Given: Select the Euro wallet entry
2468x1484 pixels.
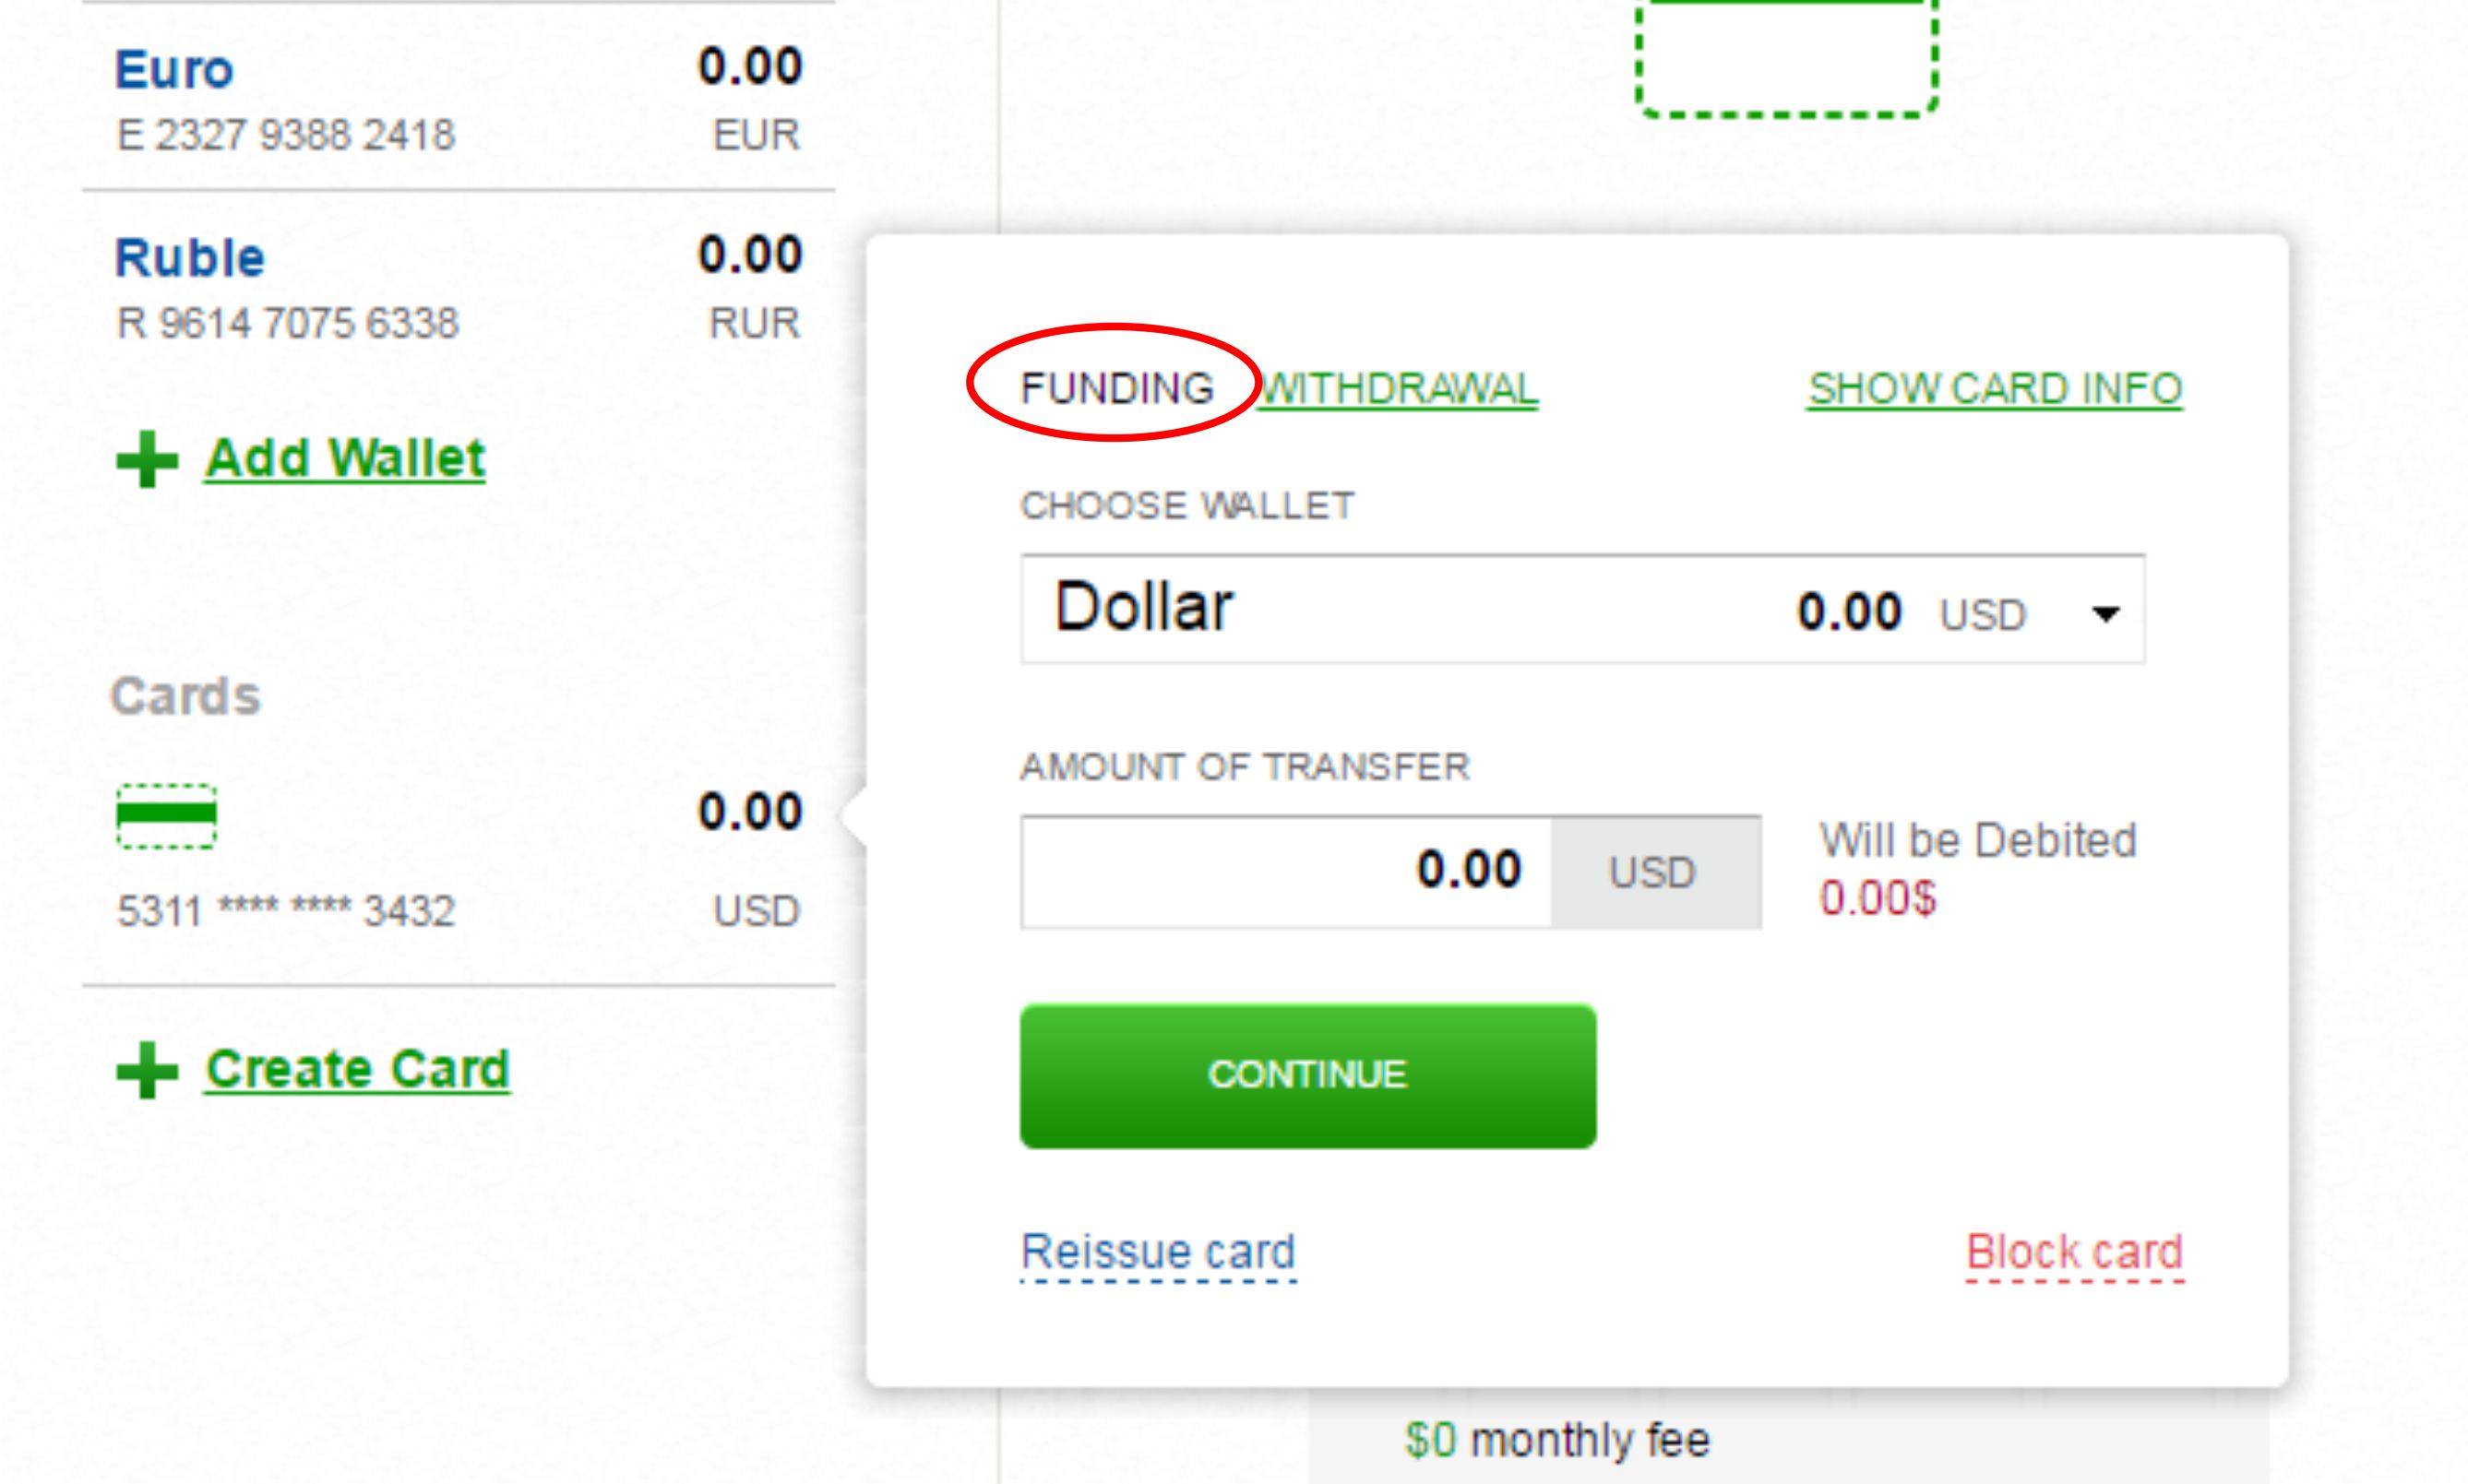Looking at the screenshot, I should 458,97.
